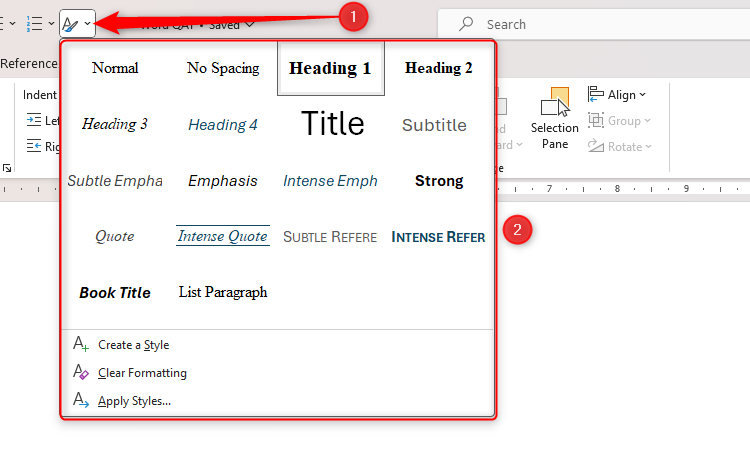Click the indent left icon

pos(33,120)
